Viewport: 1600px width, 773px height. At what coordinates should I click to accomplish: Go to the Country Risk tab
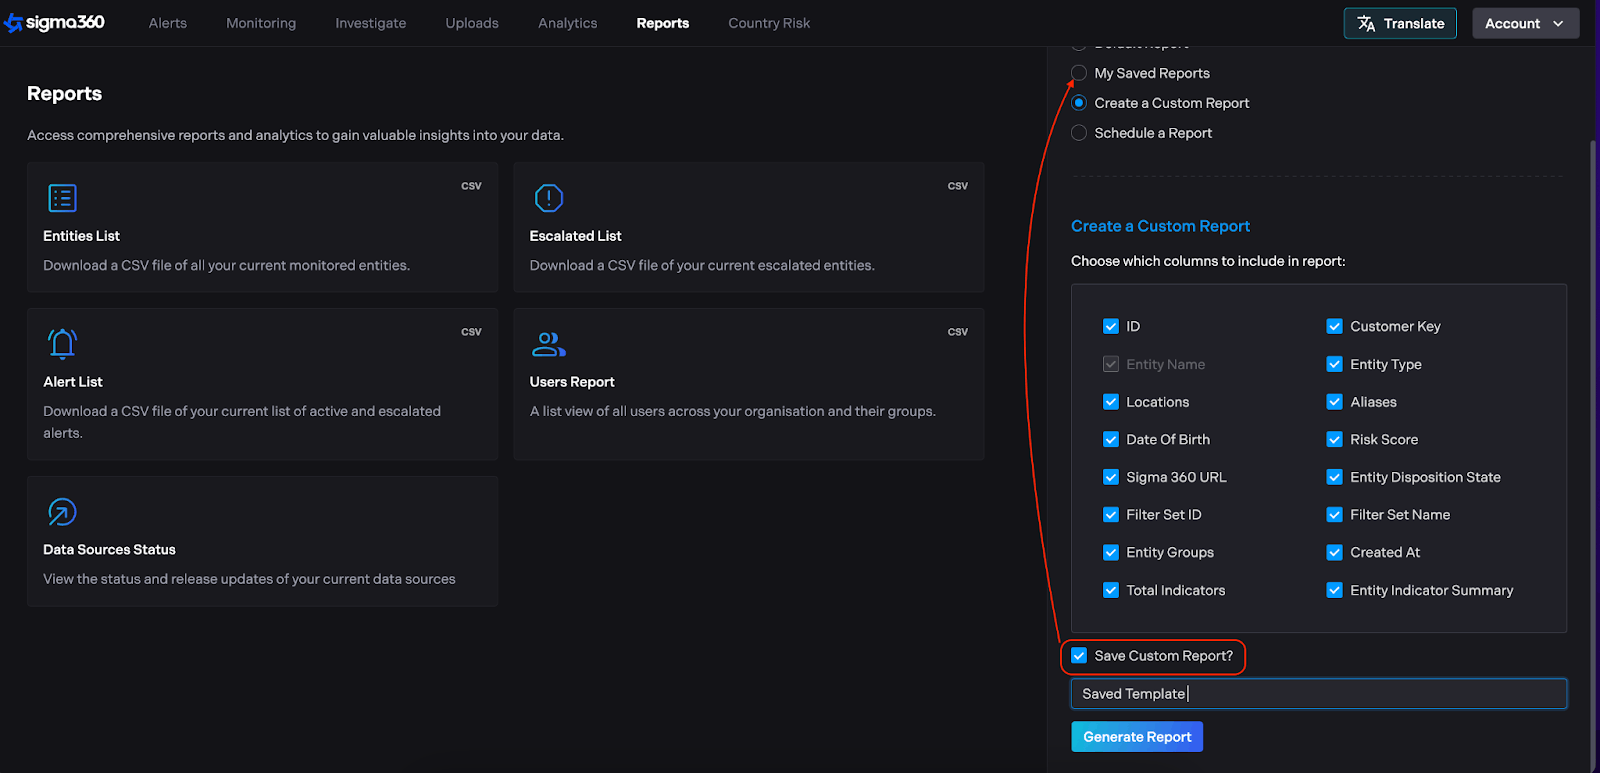pyautogui.click(x=768, y=23)
